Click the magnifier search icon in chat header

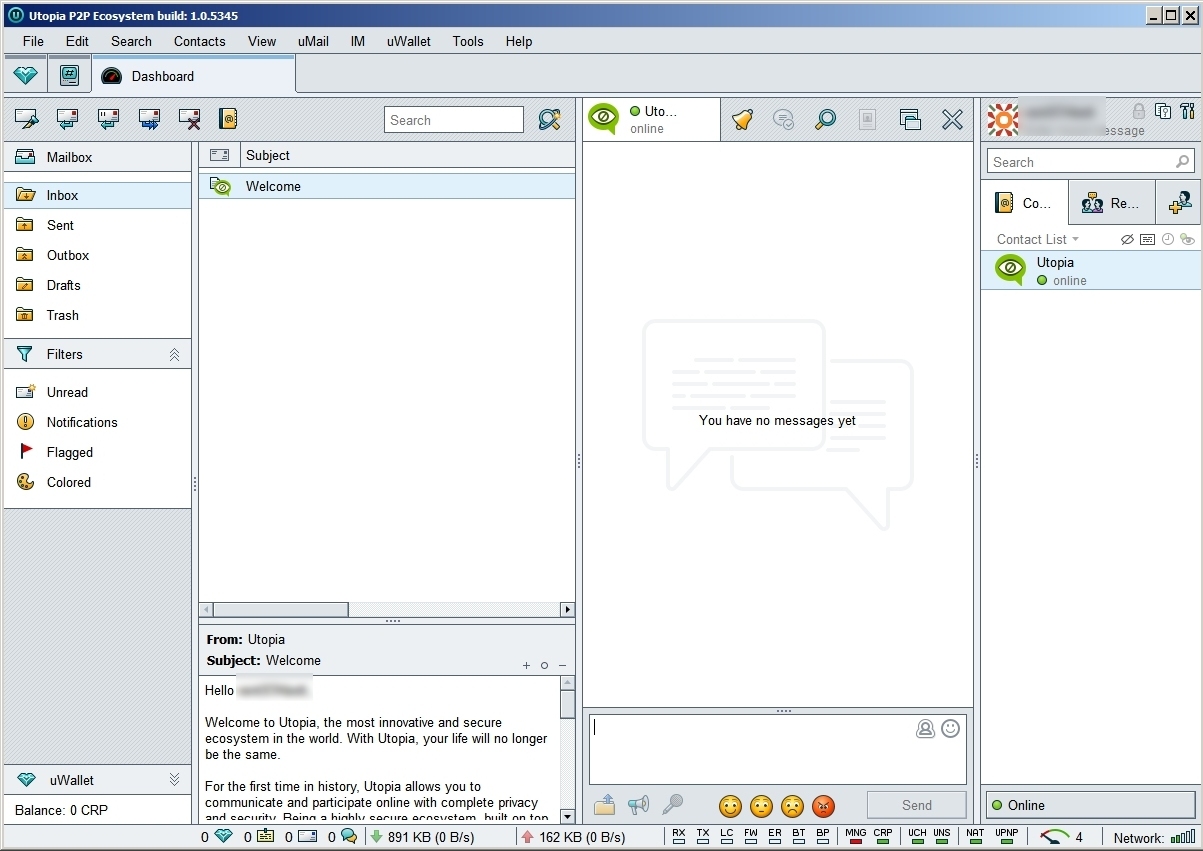tap(825, 120)
